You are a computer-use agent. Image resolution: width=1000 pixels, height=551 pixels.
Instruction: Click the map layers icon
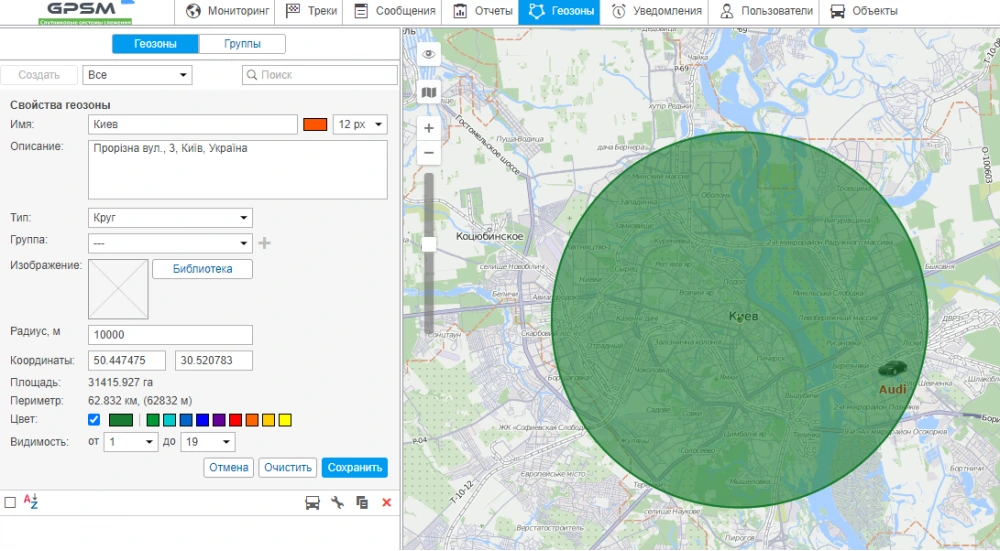click(429, 93)
